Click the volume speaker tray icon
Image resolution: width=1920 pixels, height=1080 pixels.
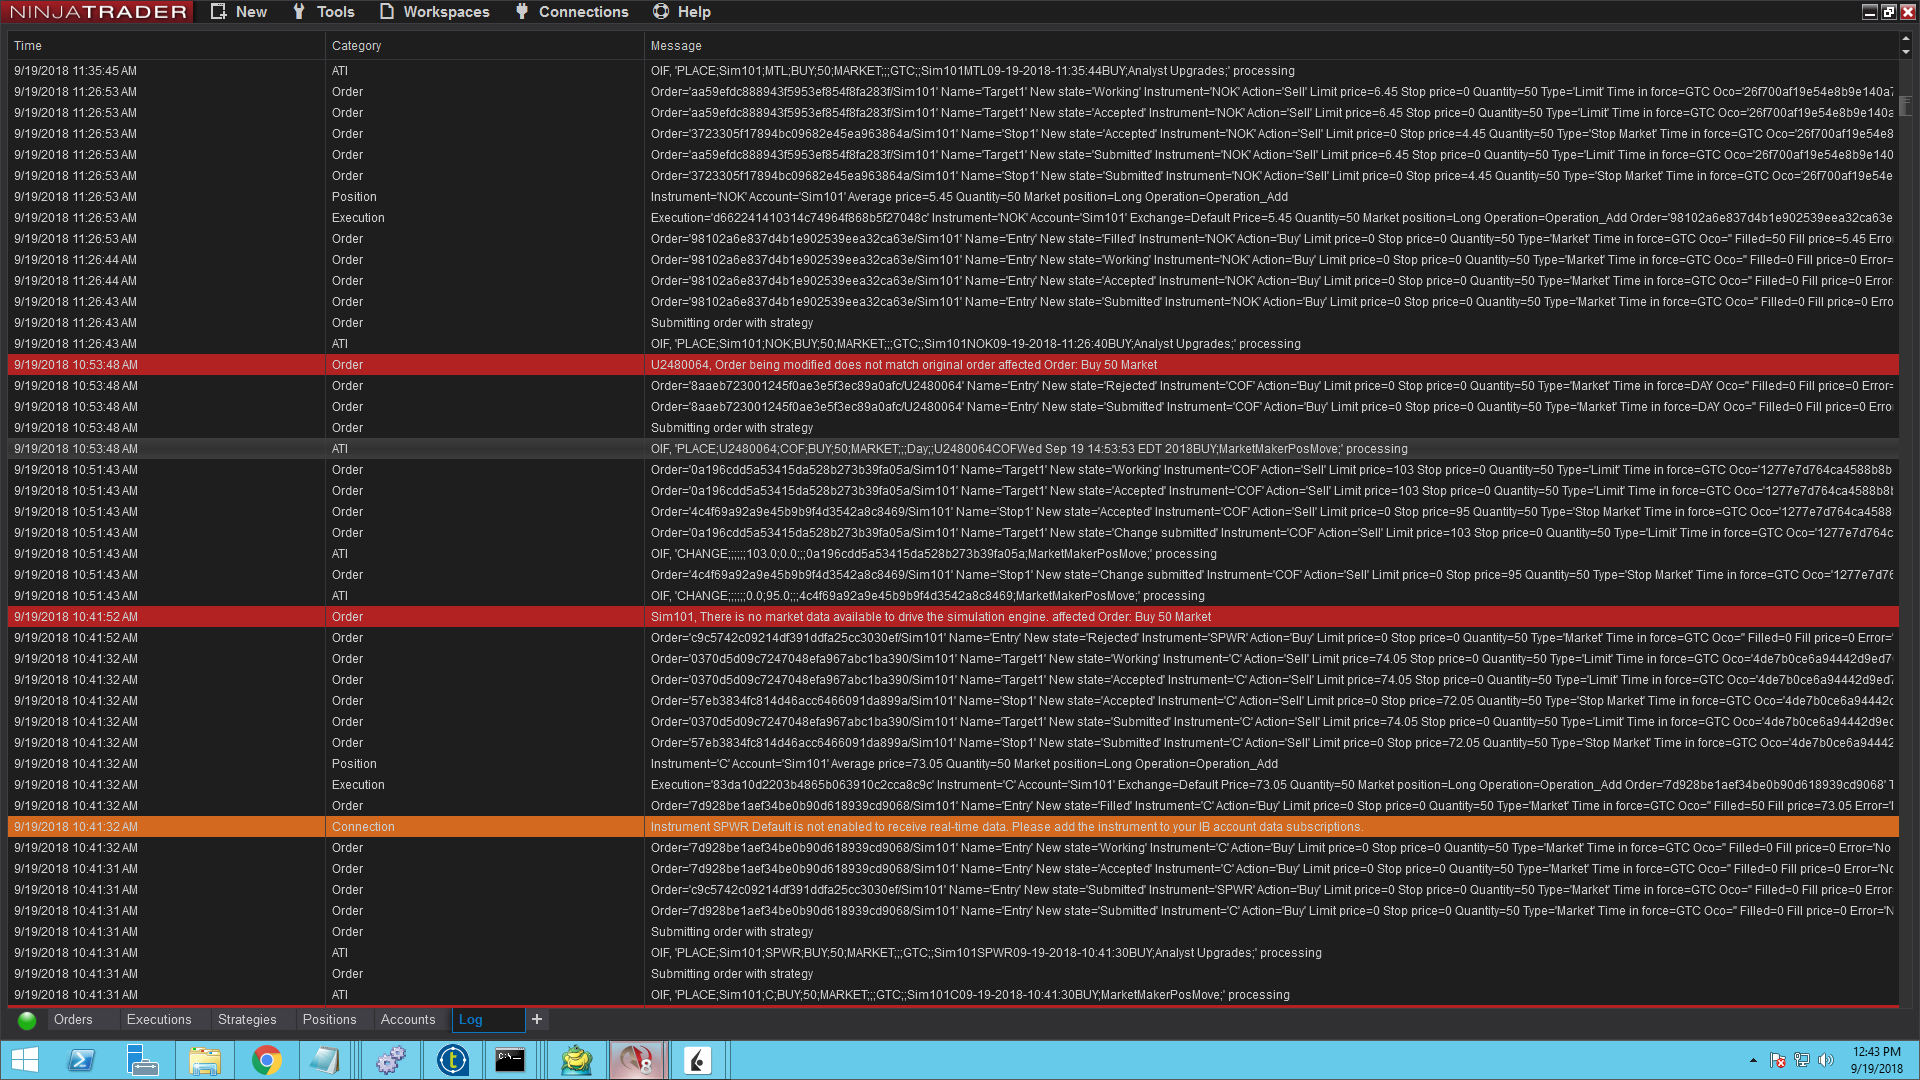pyautogui.click(x=1826, y=1060)
